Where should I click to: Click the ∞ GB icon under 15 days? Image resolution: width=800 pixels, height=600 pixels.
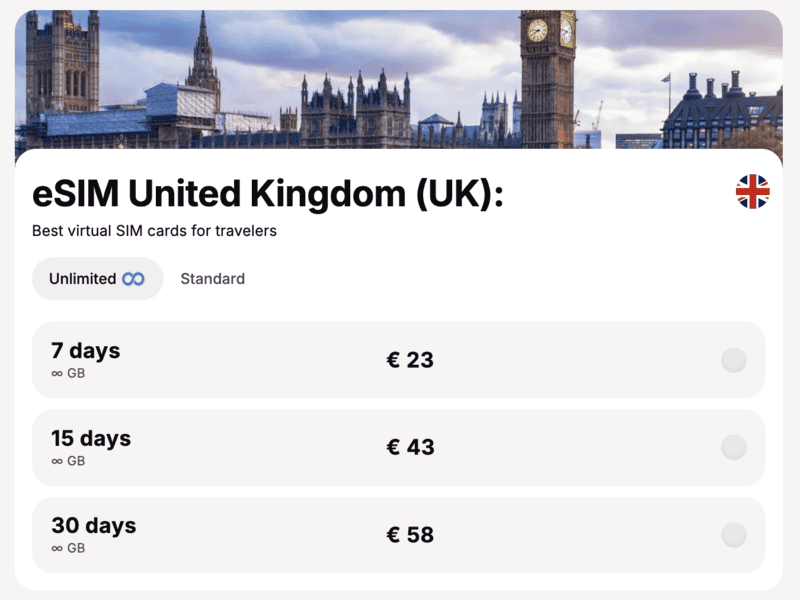59,461
